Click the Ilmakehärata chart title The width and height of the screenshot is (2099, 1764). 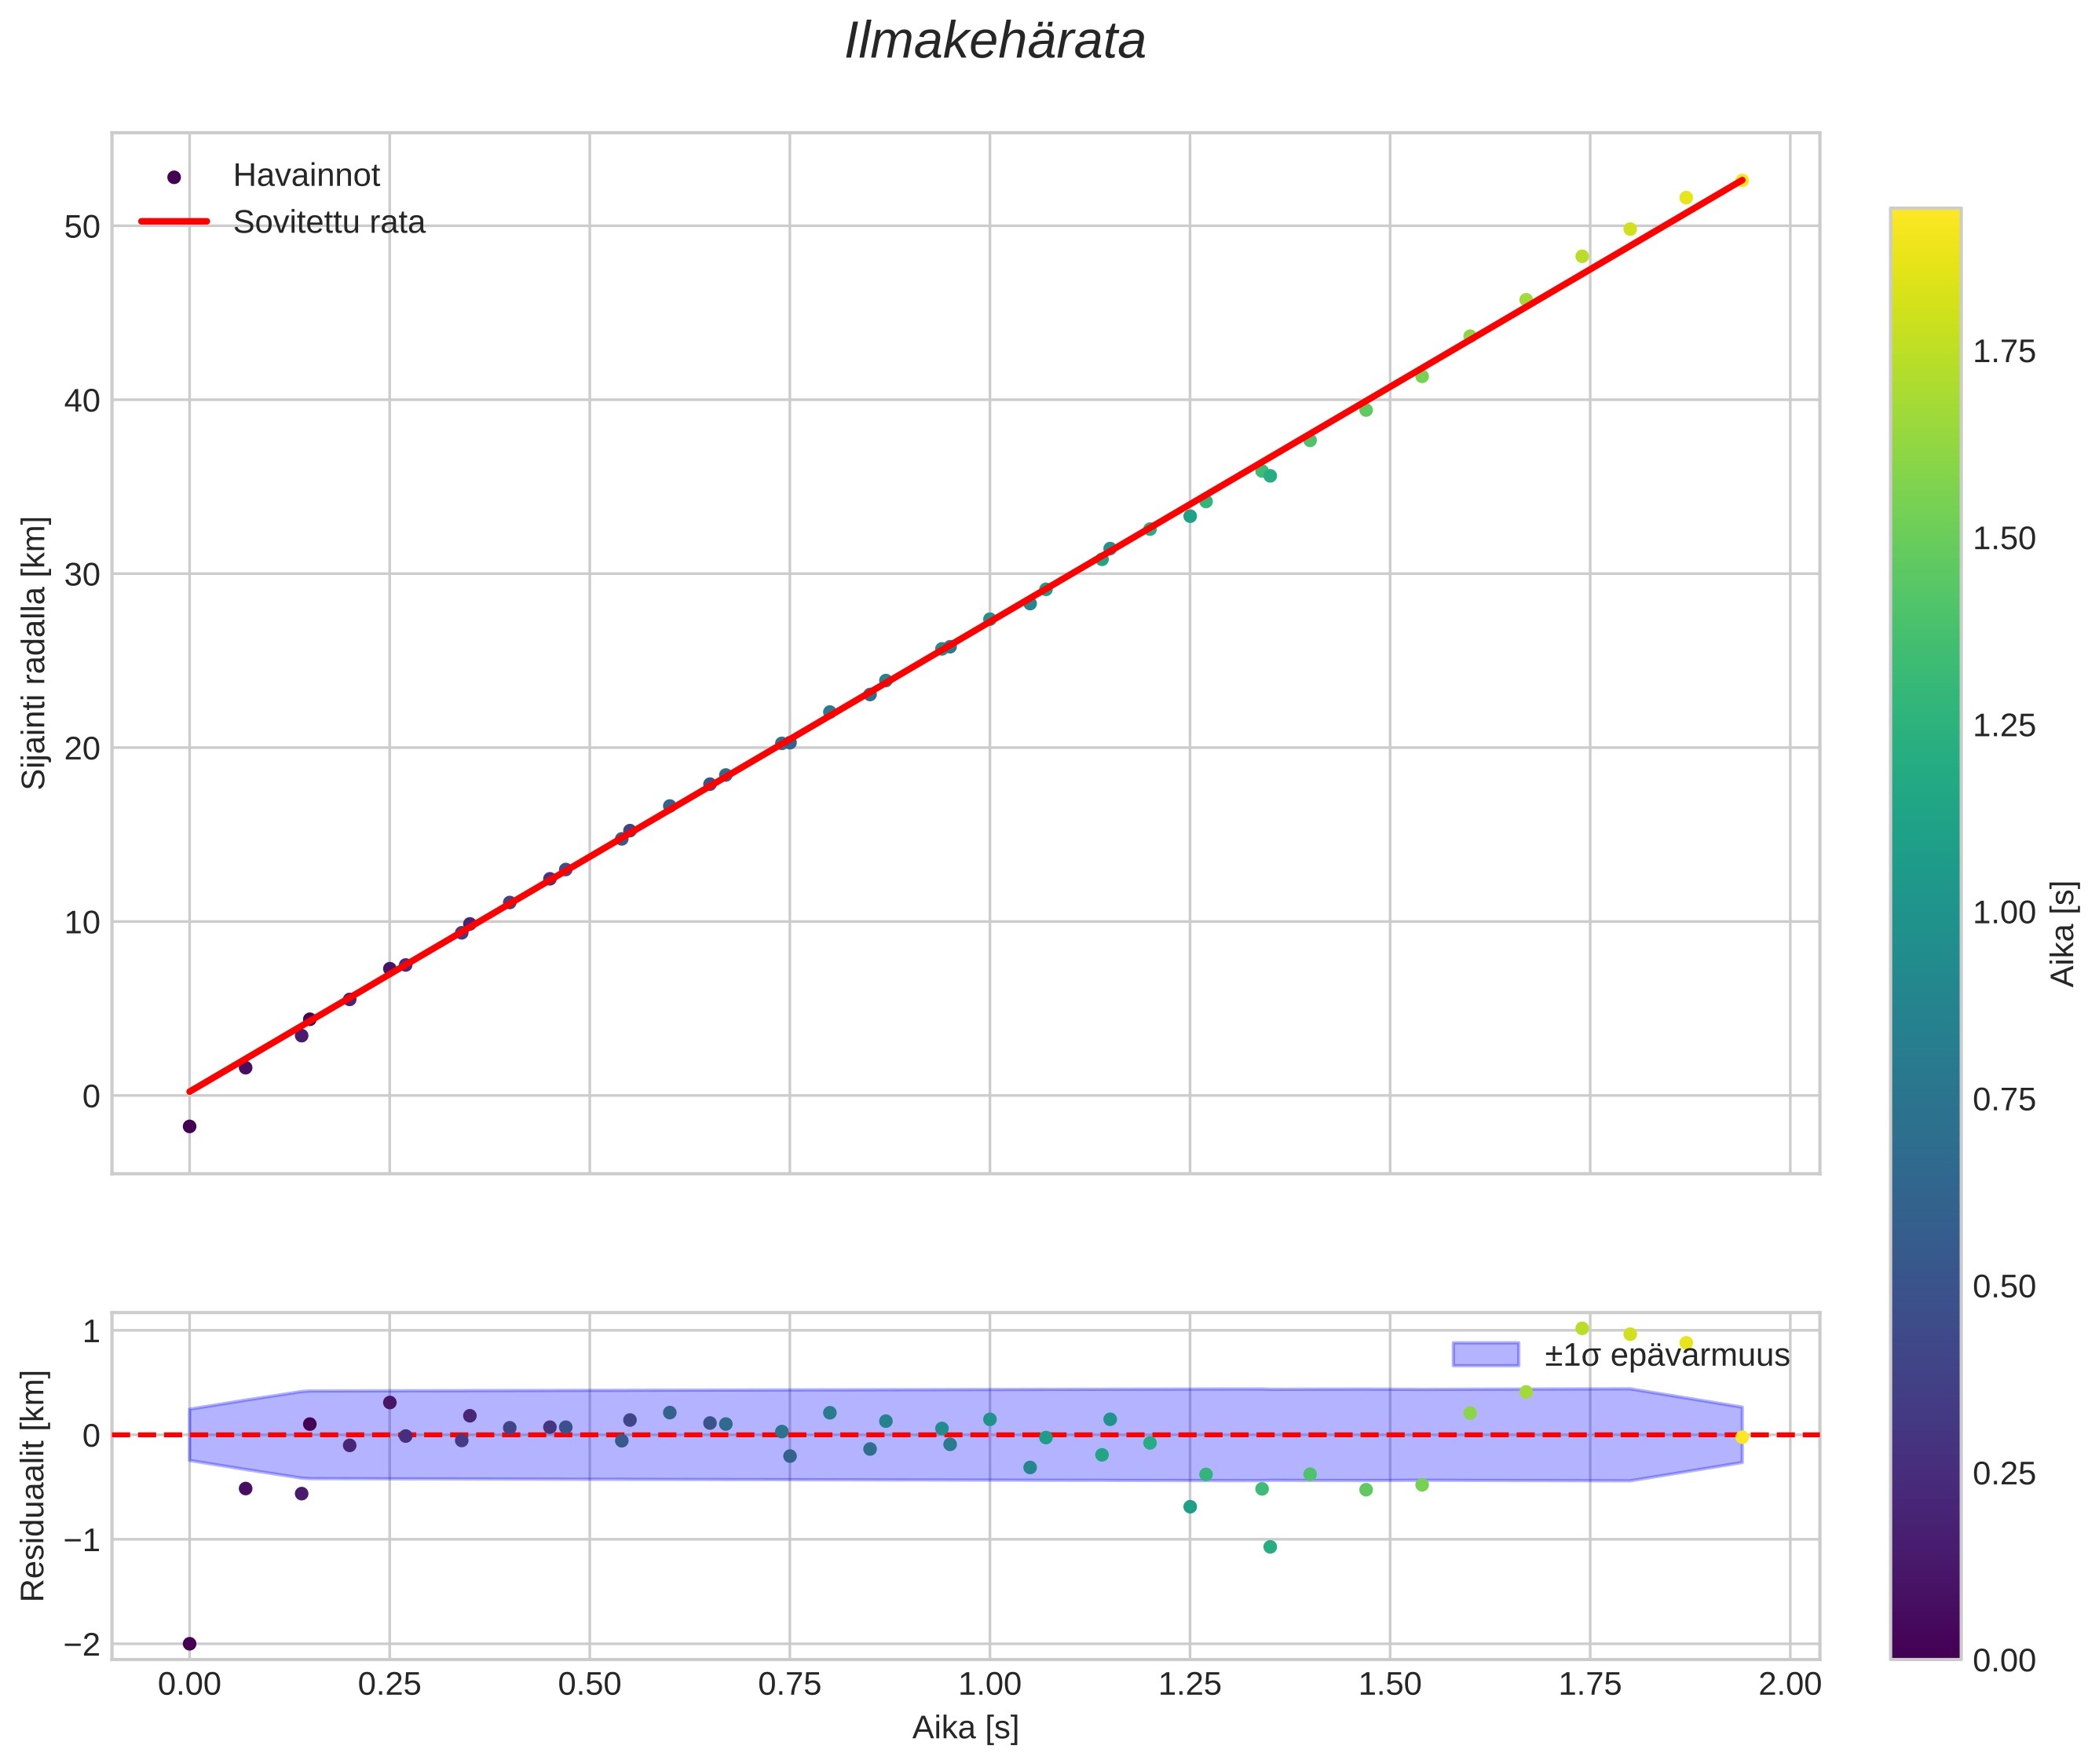pyautogui.click(x=994, y=42)
